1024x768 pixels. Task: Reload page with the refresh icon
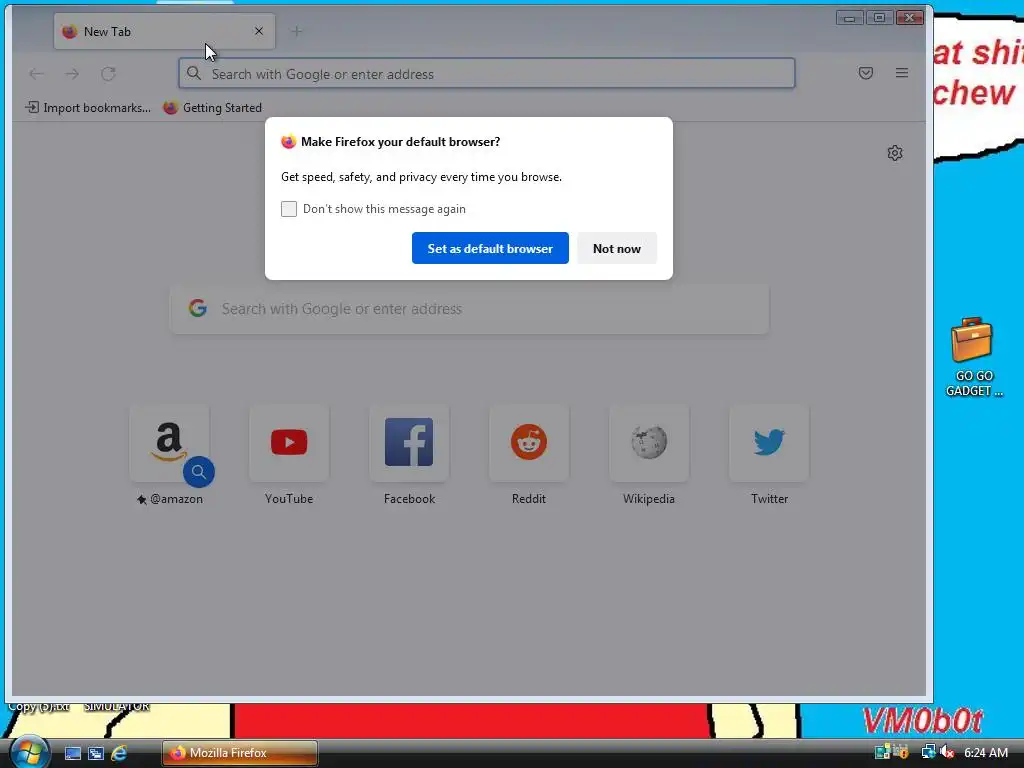coord(108,74)
